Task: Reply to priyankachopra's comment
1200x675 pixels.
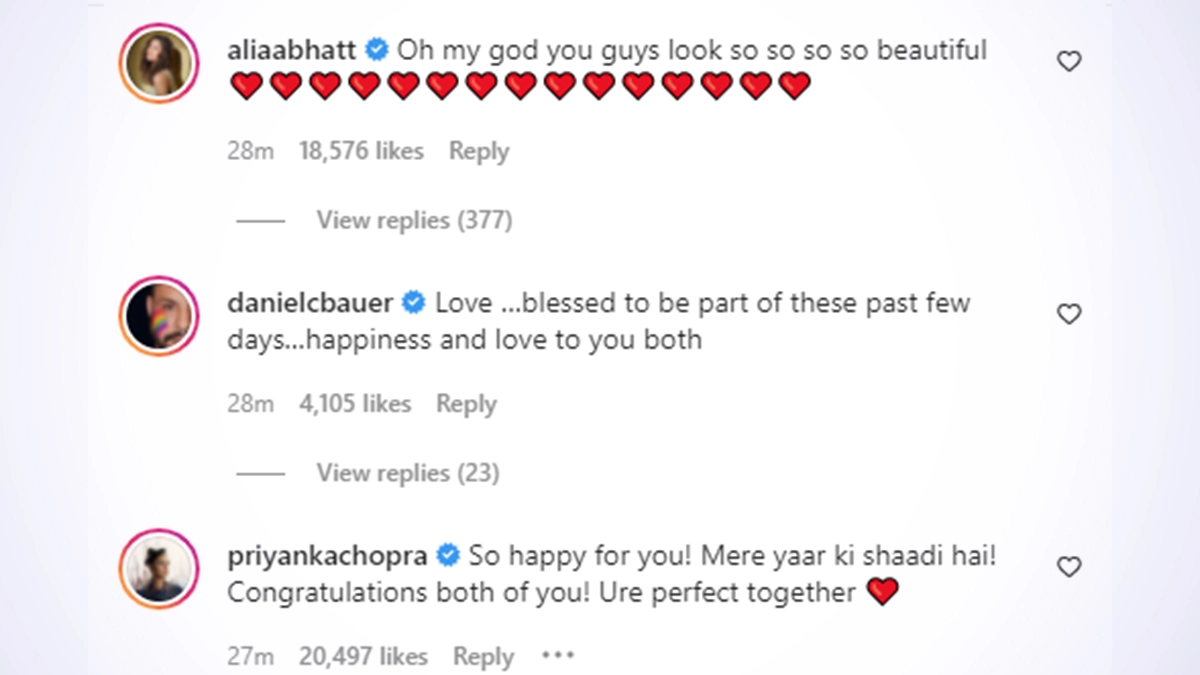Action: [x=483, y=657]
